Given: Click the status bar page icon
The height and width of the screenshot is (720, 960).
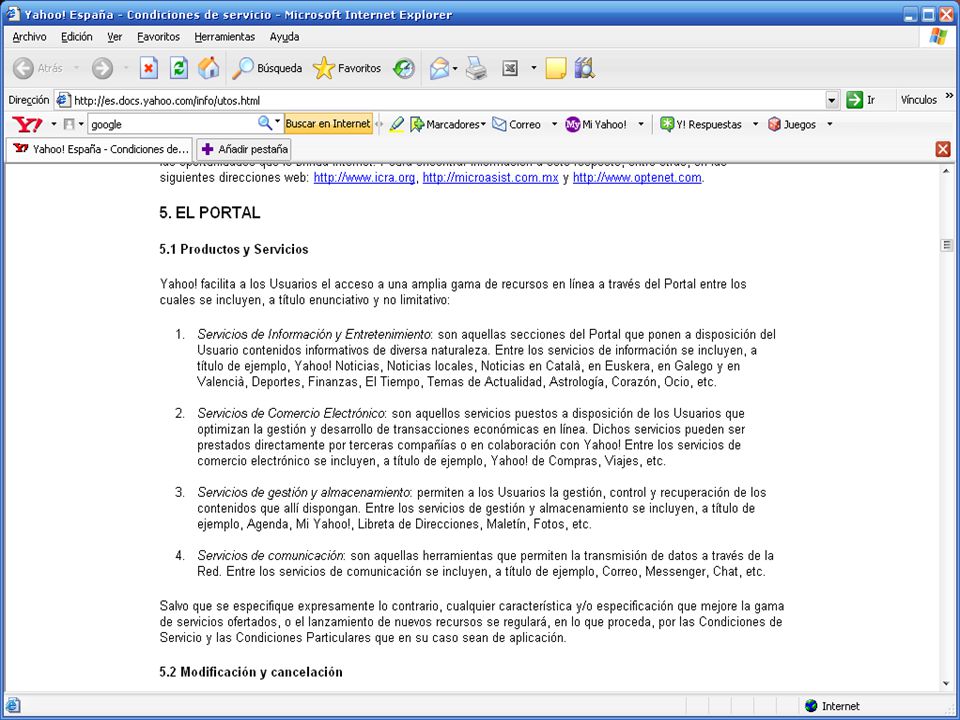Looking at the screenshot, I should point(13,705).
